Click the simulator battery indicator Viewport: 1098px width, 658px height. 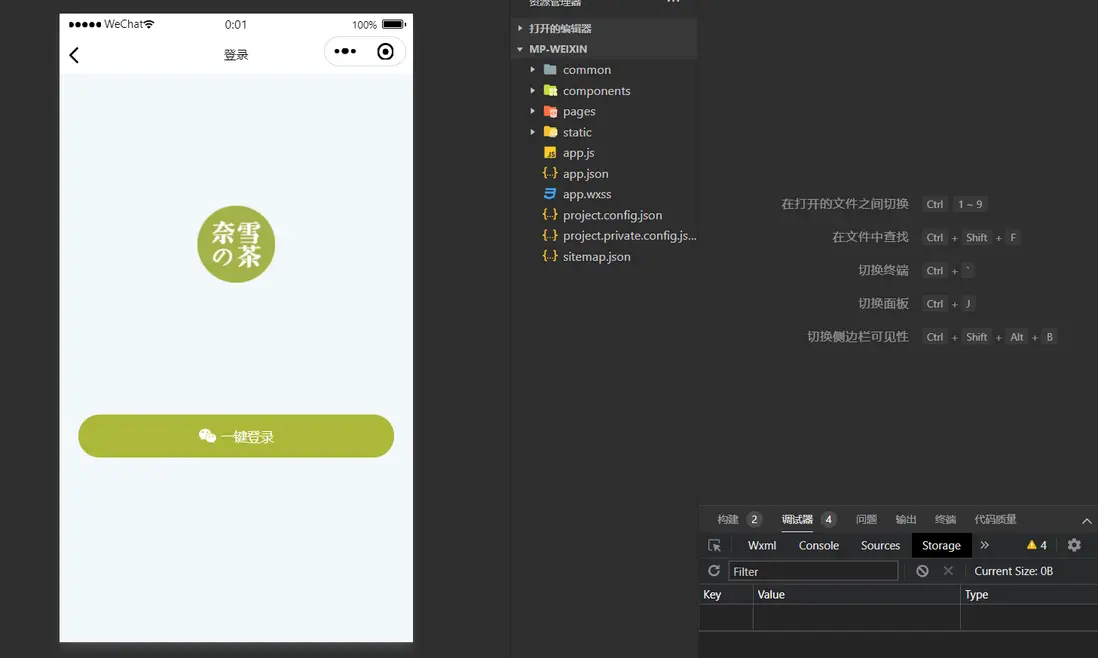[x=394, y=24]
